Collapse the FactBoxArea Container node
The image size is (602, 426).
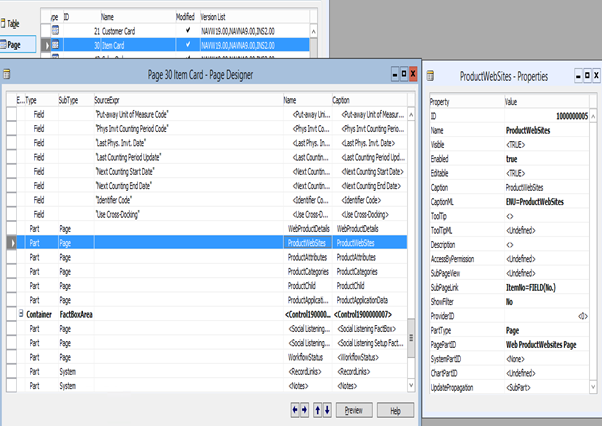[x=21, y=313]
